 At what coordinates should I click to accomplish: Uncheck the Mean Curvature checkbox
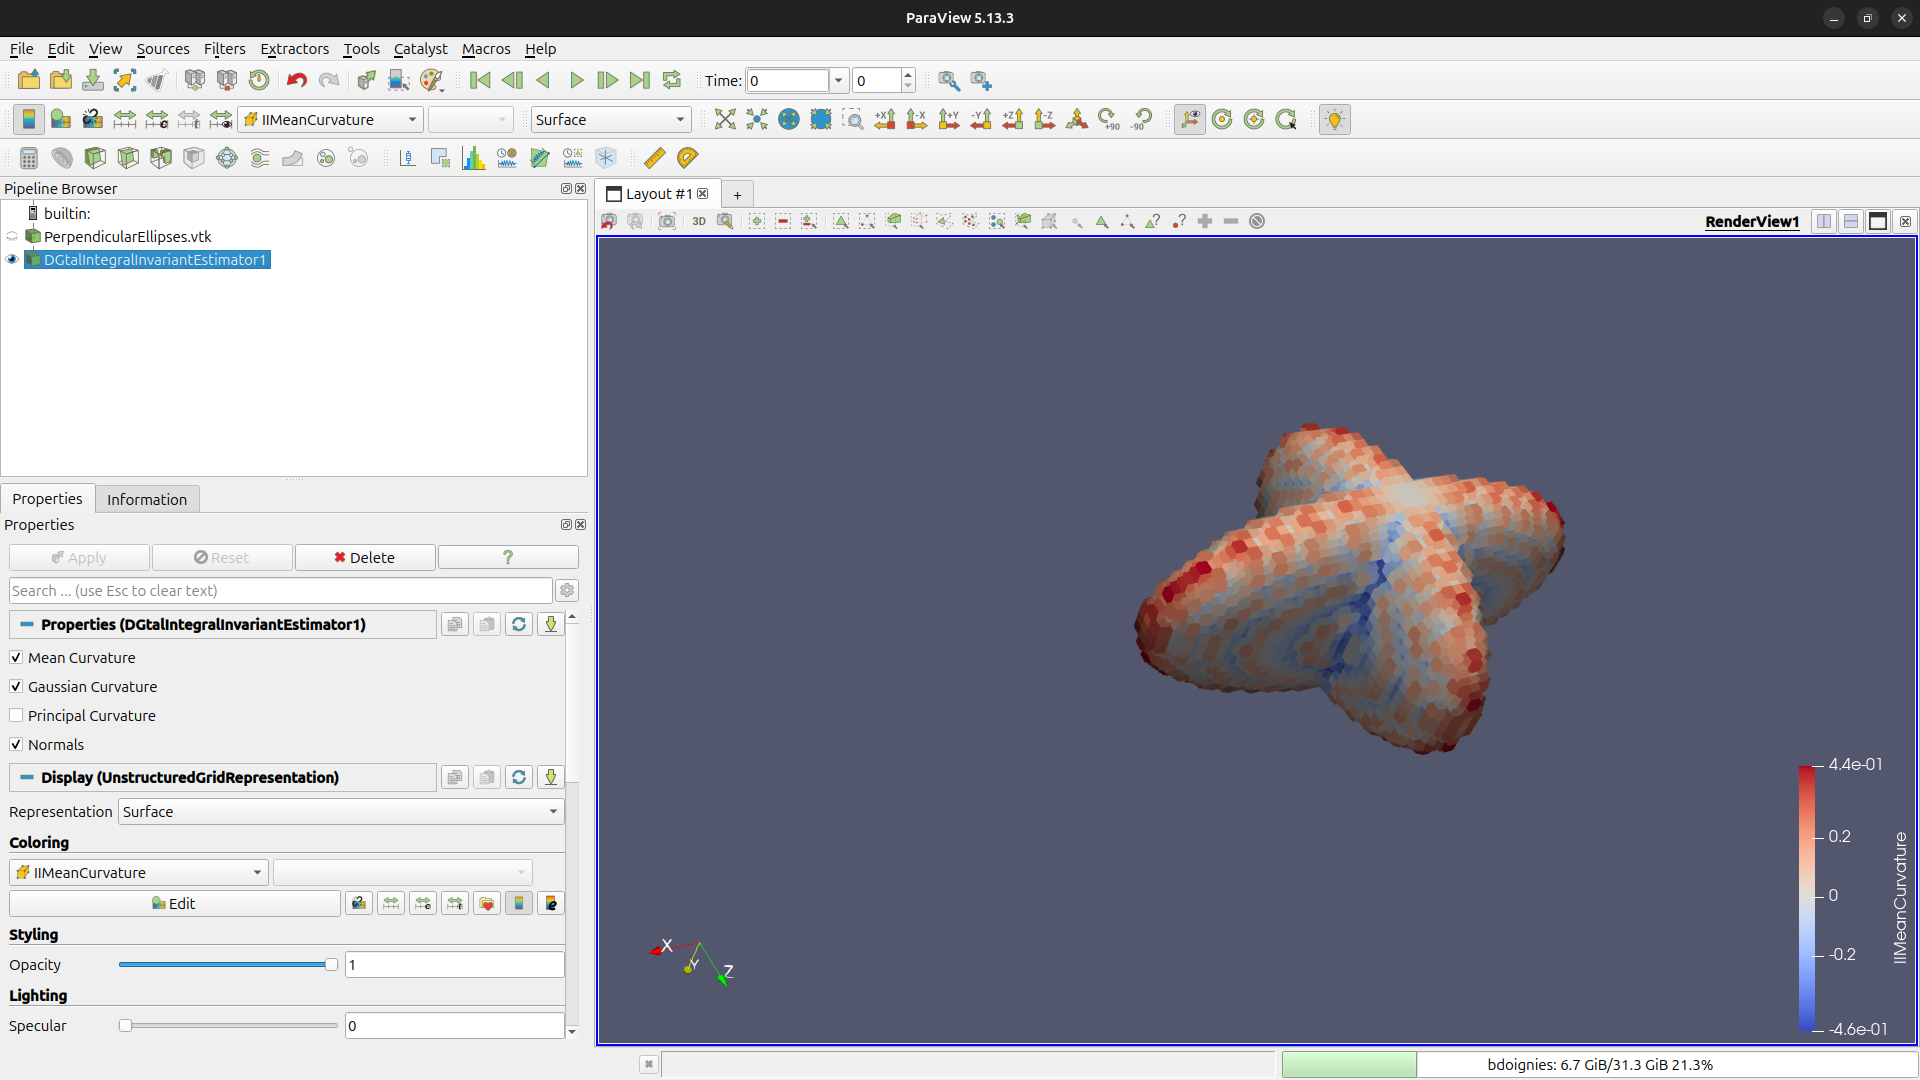click(x=16, y=658)
